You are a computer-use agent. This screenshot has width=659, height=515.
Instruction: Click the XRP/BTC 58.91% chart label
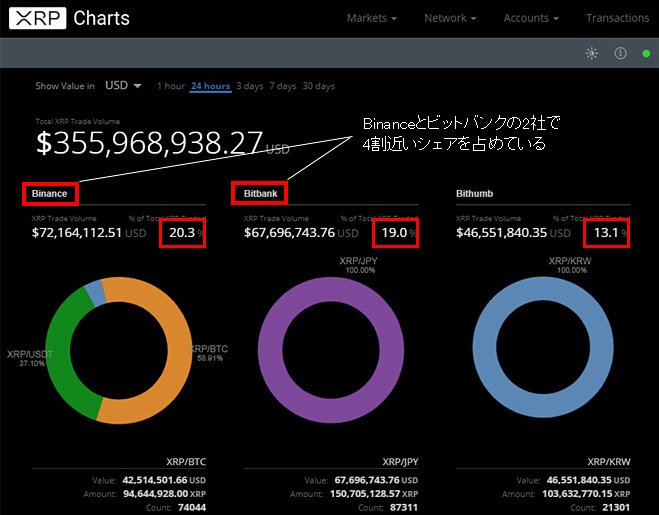[209, 353]
